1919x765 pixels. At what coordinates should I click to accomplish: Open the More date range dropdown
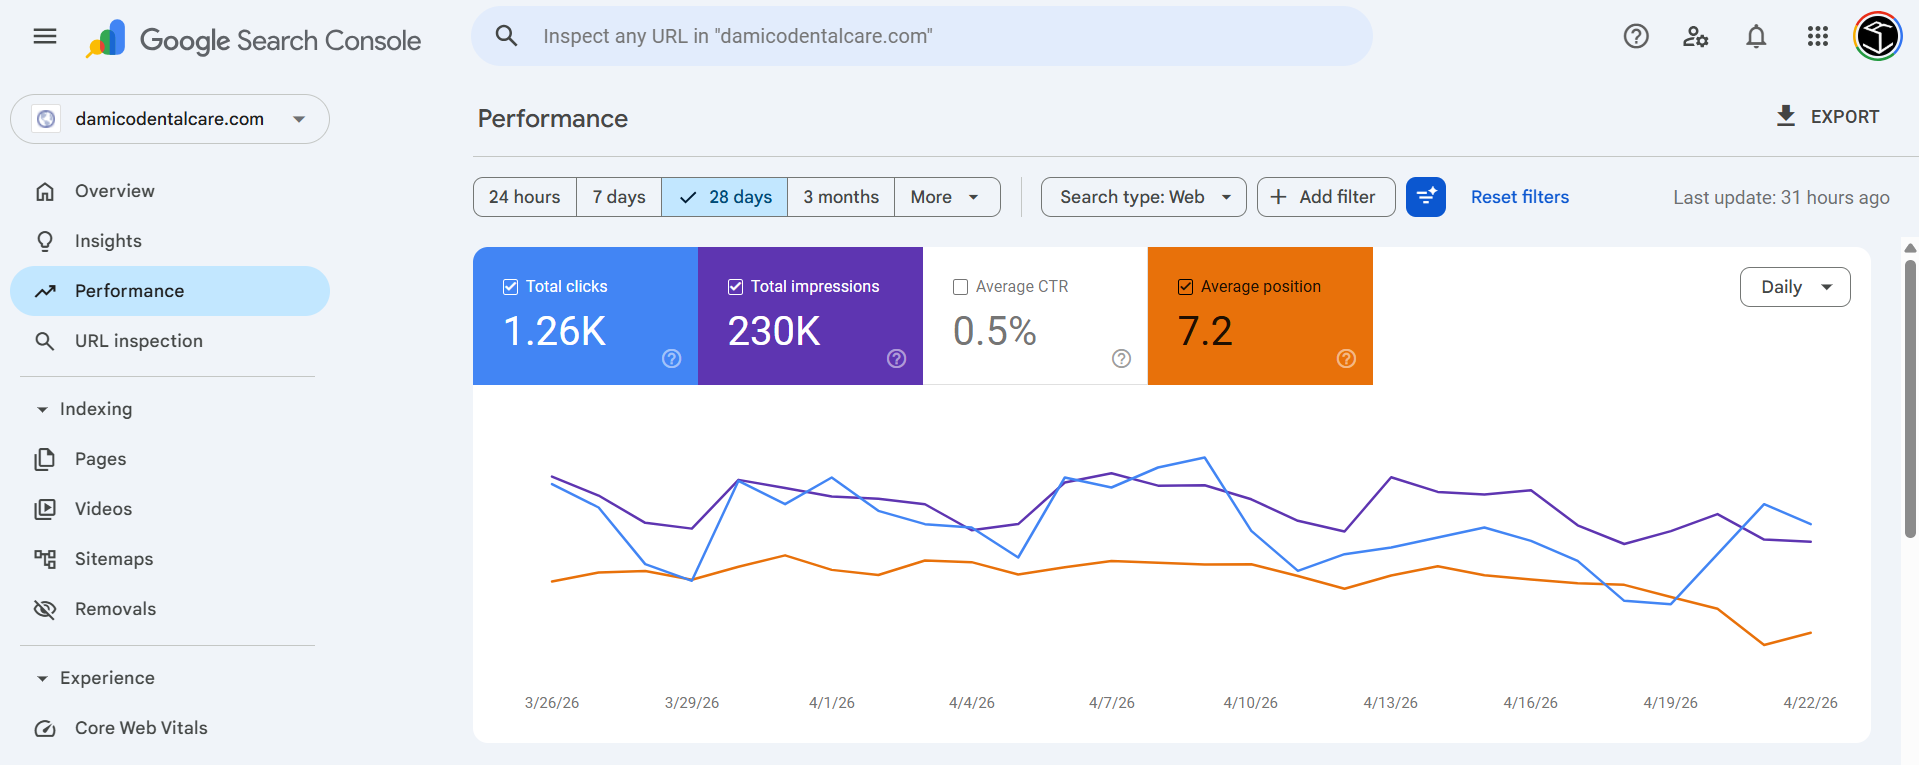(x=947, y=197)
